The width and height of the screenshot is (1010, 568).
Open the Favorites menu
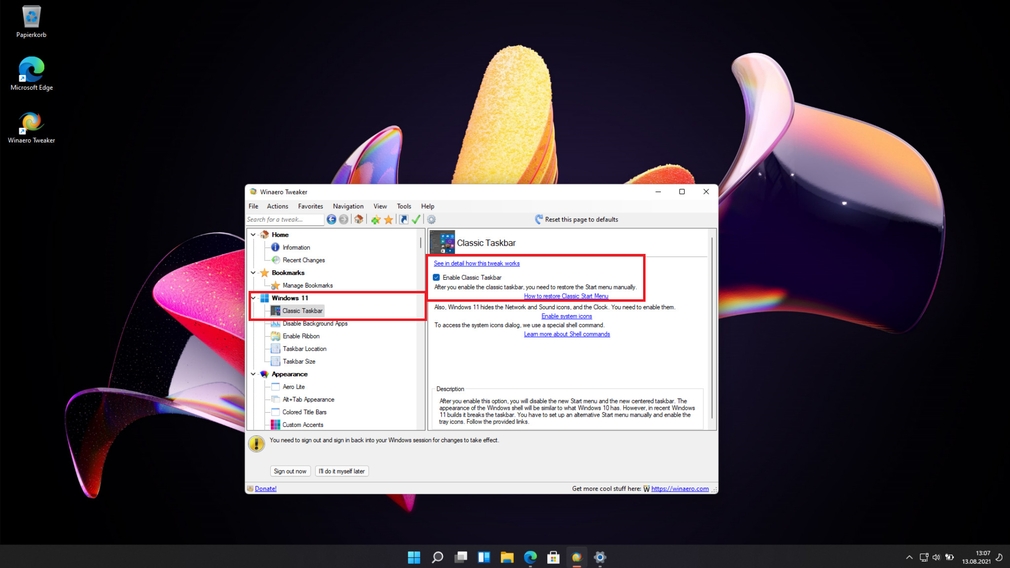pyautogui.click(x=310, y=206)
